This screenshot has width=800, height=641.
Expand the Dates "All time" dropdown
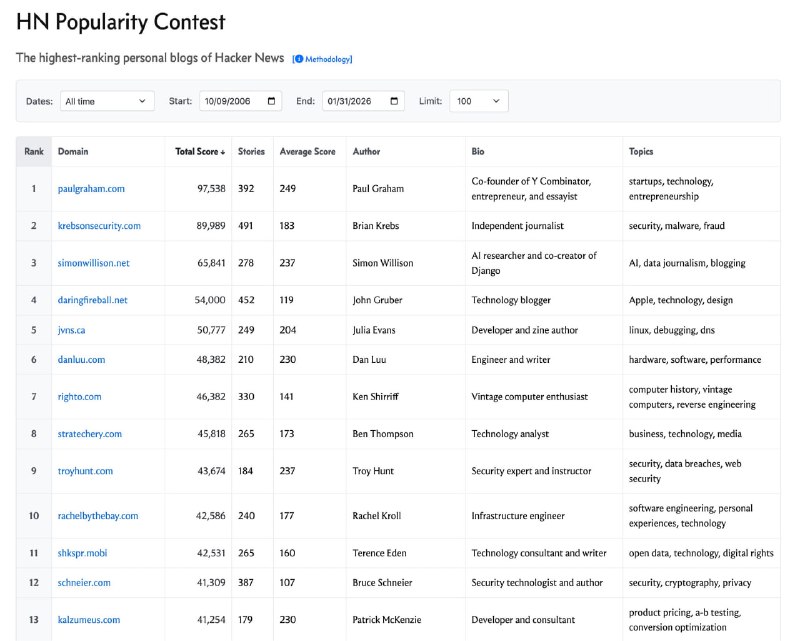coord(106,101)
